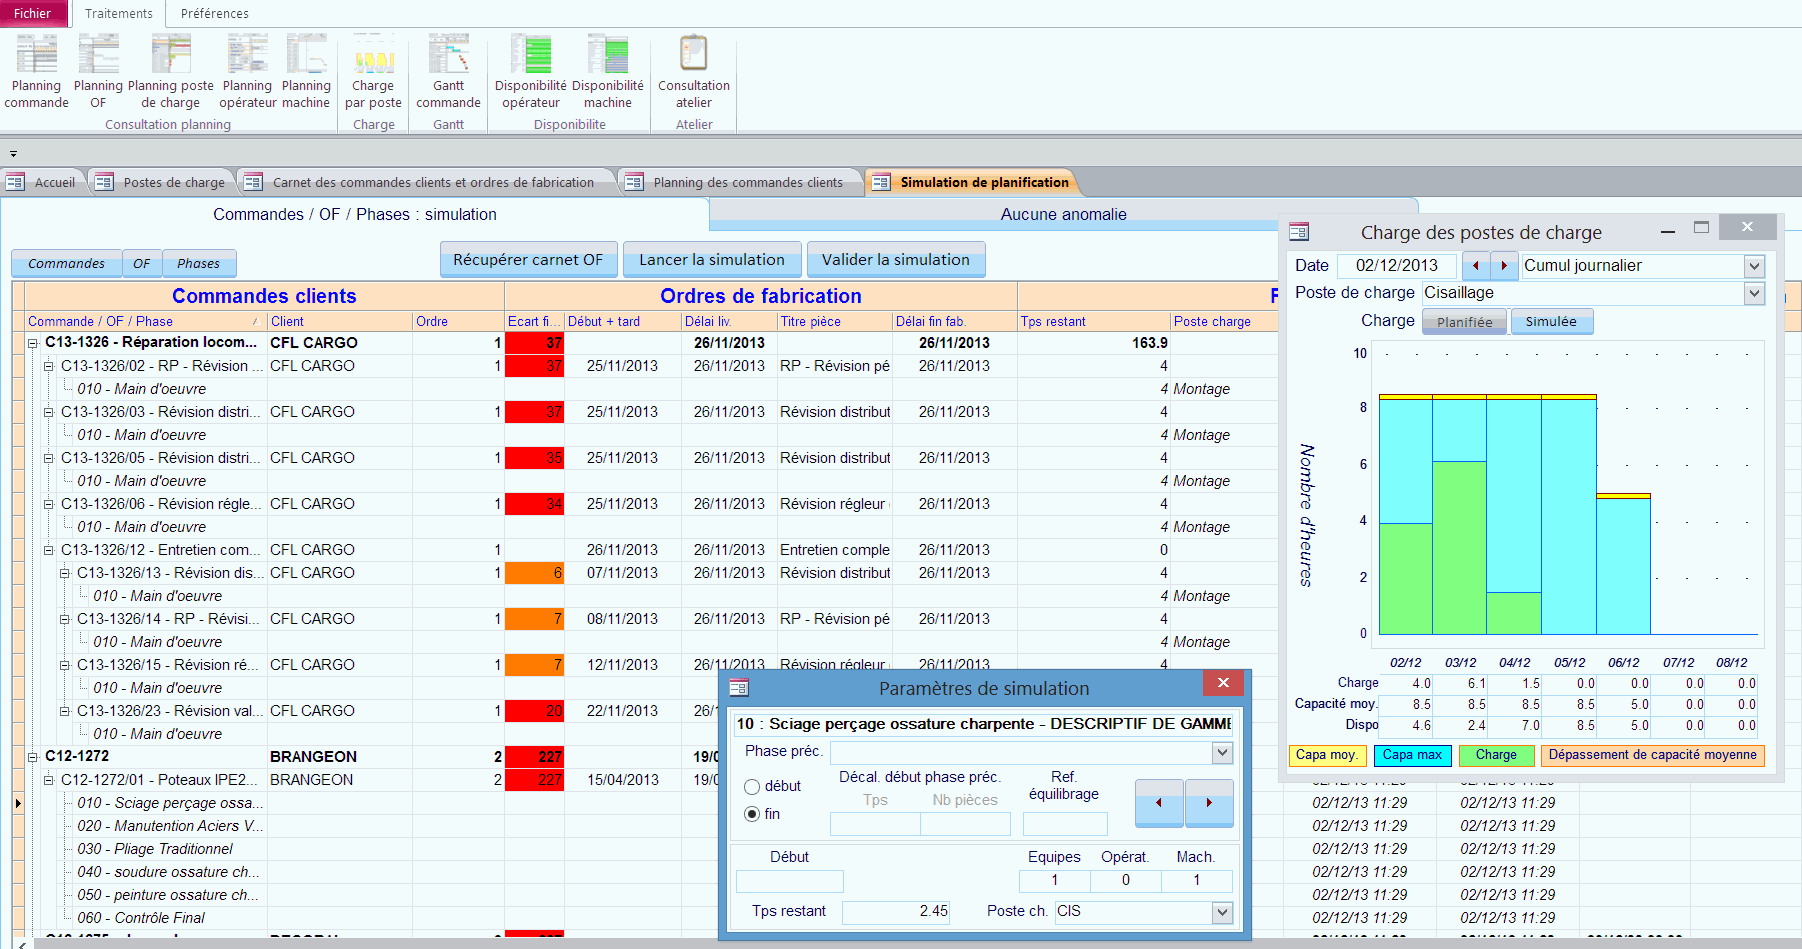This screenshot has height=949, width=1802.
Task: Toggle the Planifiée charge view
Action: tap(1463, 321)
